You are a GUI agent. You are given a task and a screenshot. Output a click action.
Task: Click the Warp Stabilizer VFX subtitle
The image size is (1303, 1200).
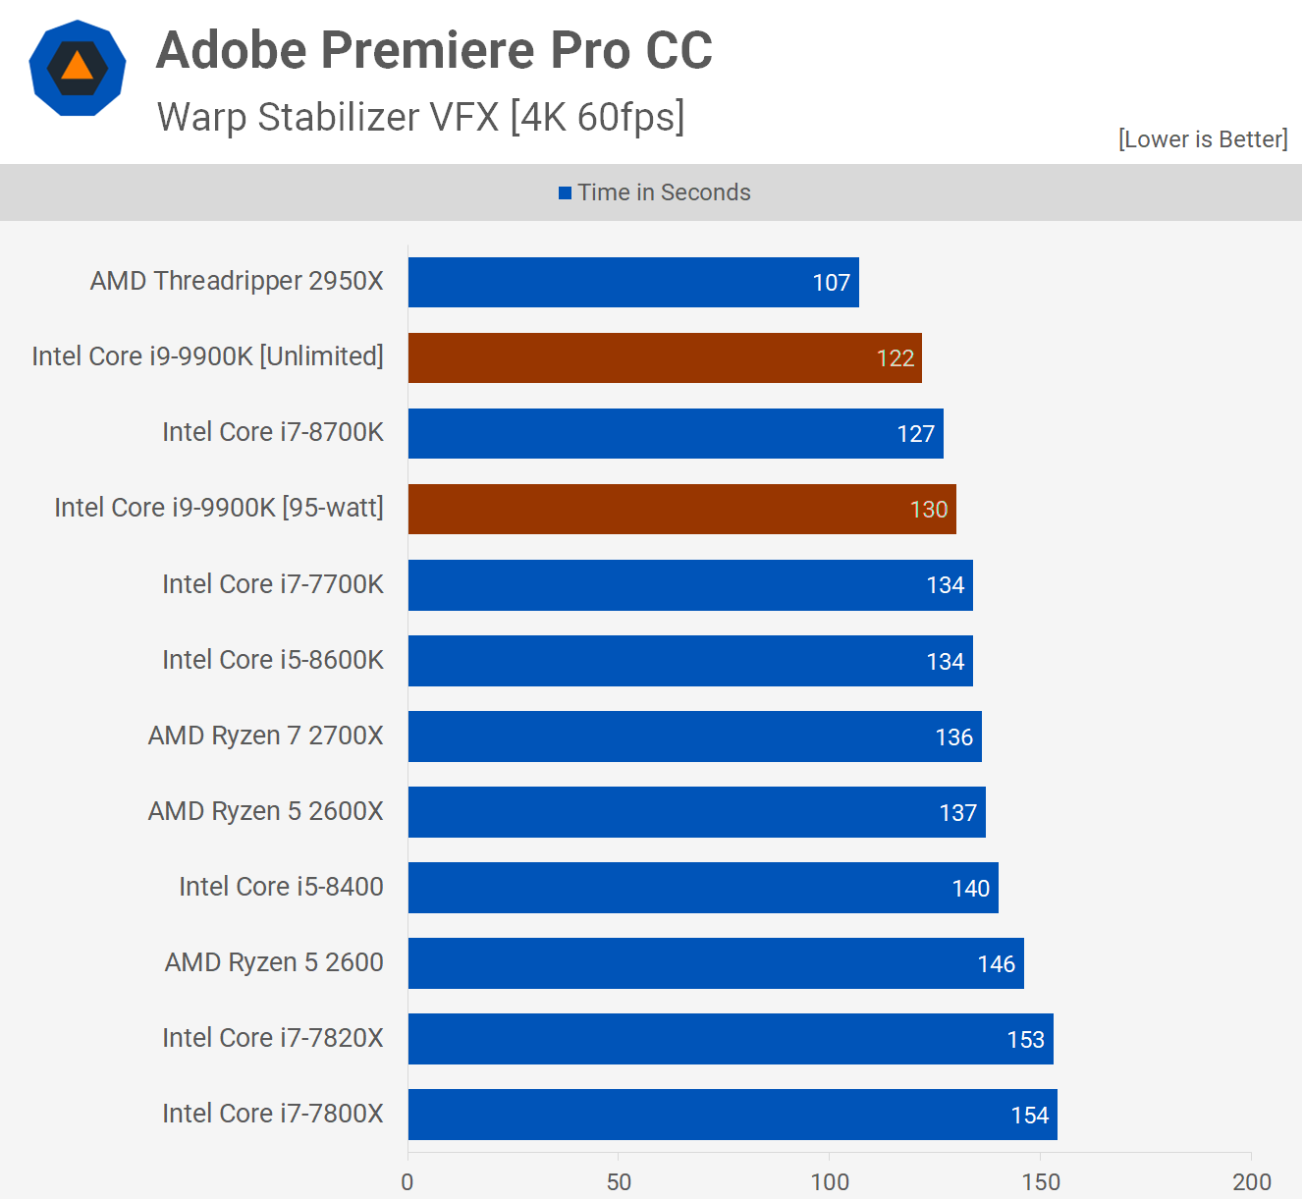(420, 117)
